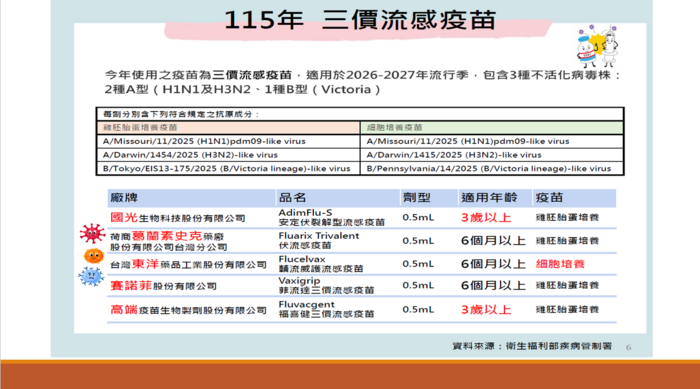This screenshot has height=389, width=700.
Task: Click '0.5mL' in the Vaxigrip row
Action: 418,285
